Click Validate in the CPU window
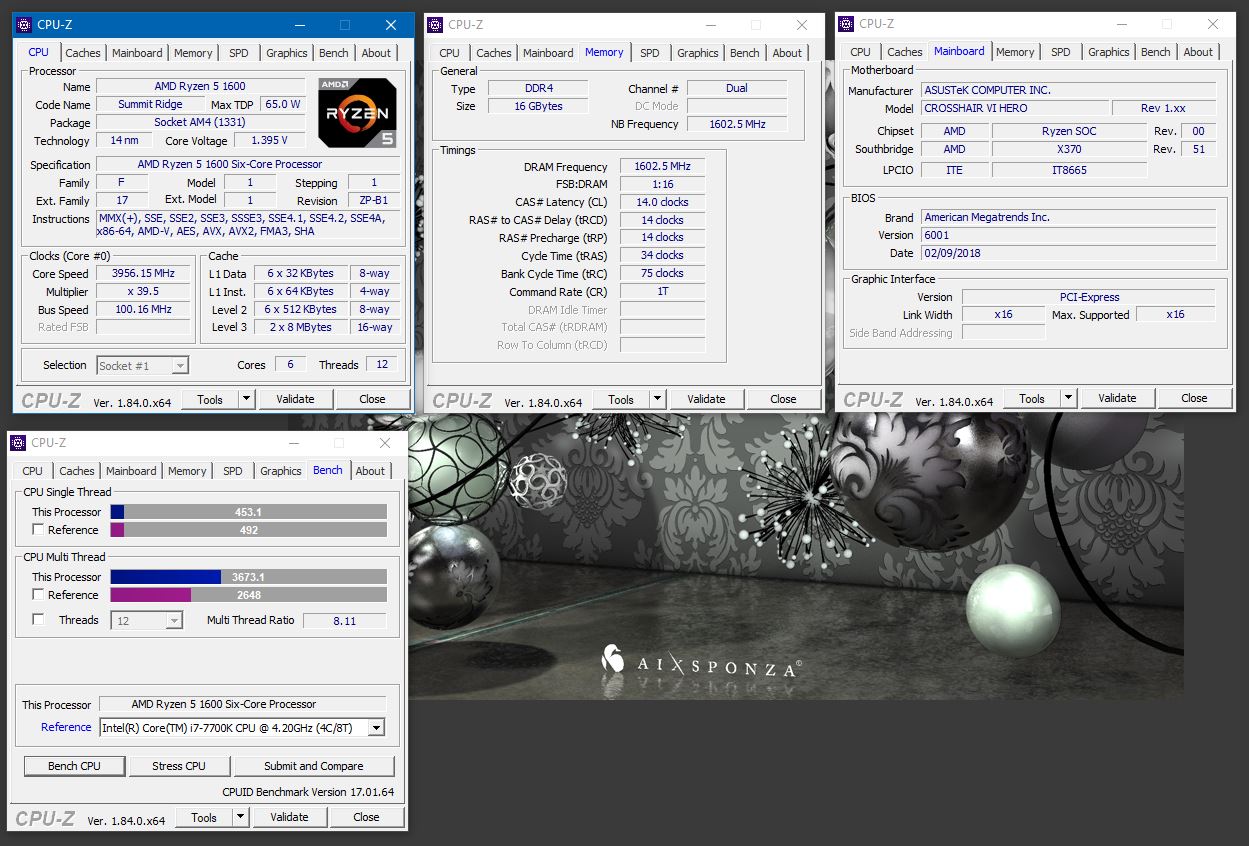Image resolution: width=1249 pixels, height=846 pixels. tap(295, 399)
